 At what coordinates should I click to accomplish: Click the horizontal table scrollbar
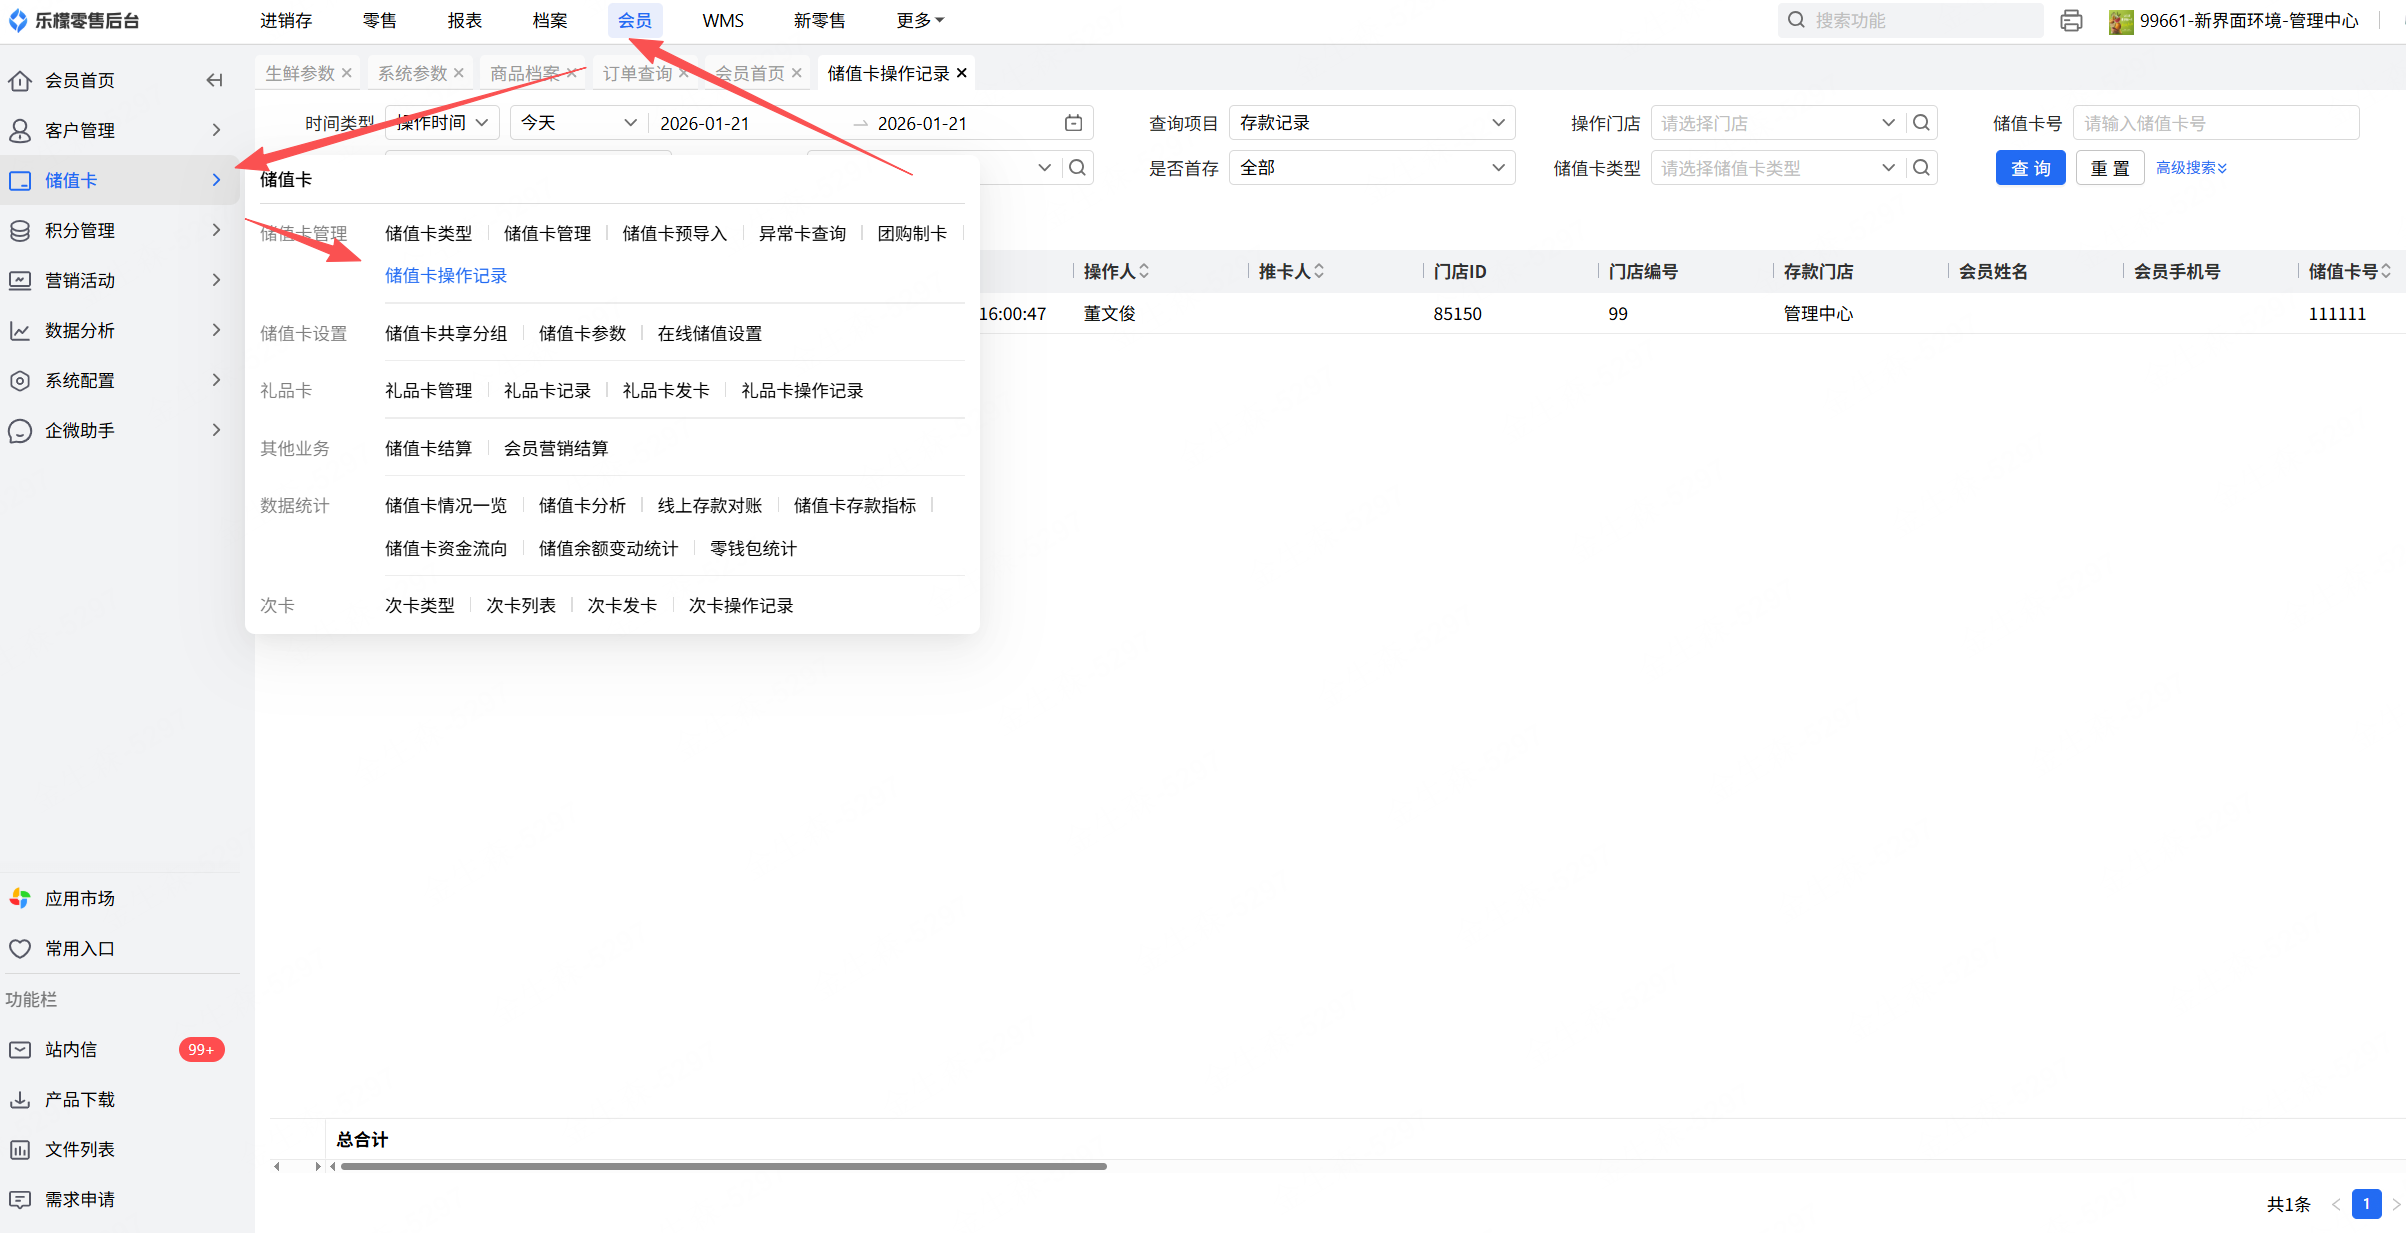click(x=723, y=1166)
